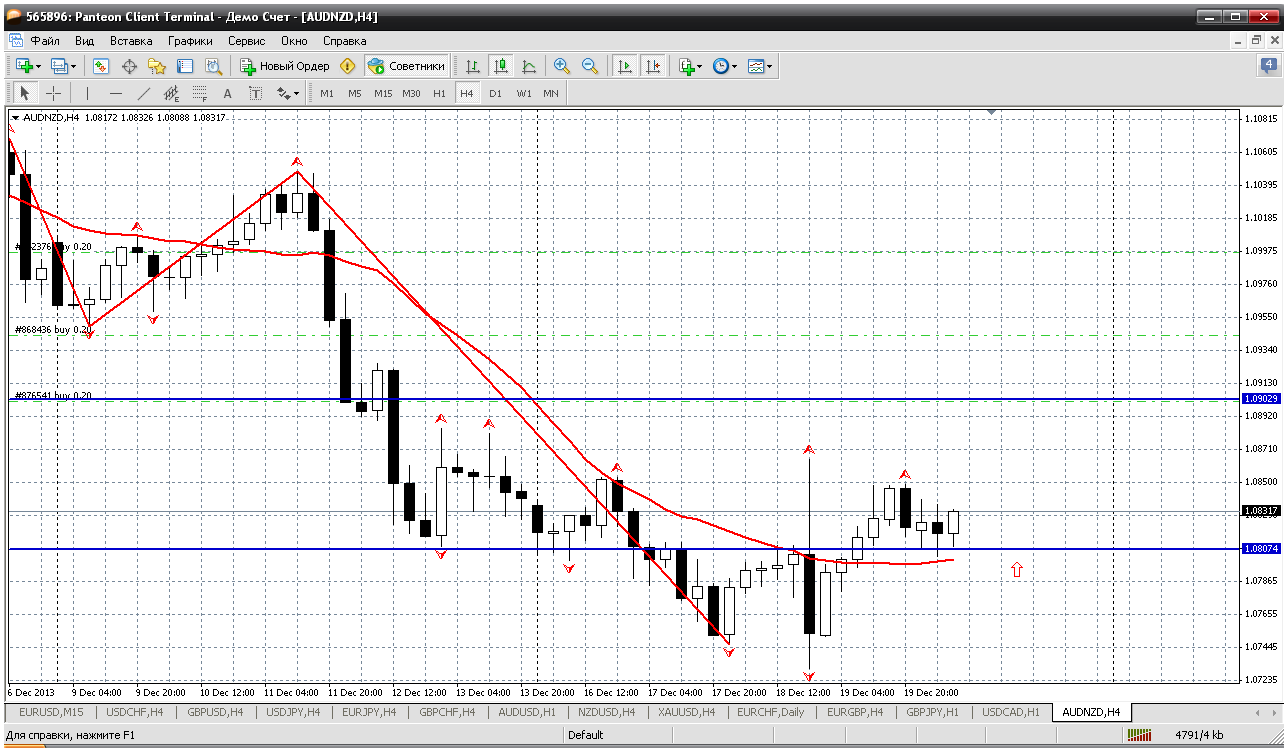
Task: Open the Market Watch window icon
Action: tap(101, 66)
